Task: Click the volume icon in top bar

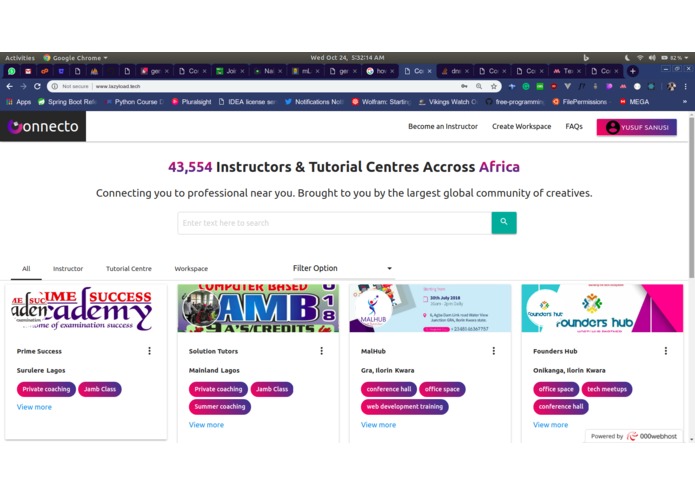Action: [x=652, y=58]
